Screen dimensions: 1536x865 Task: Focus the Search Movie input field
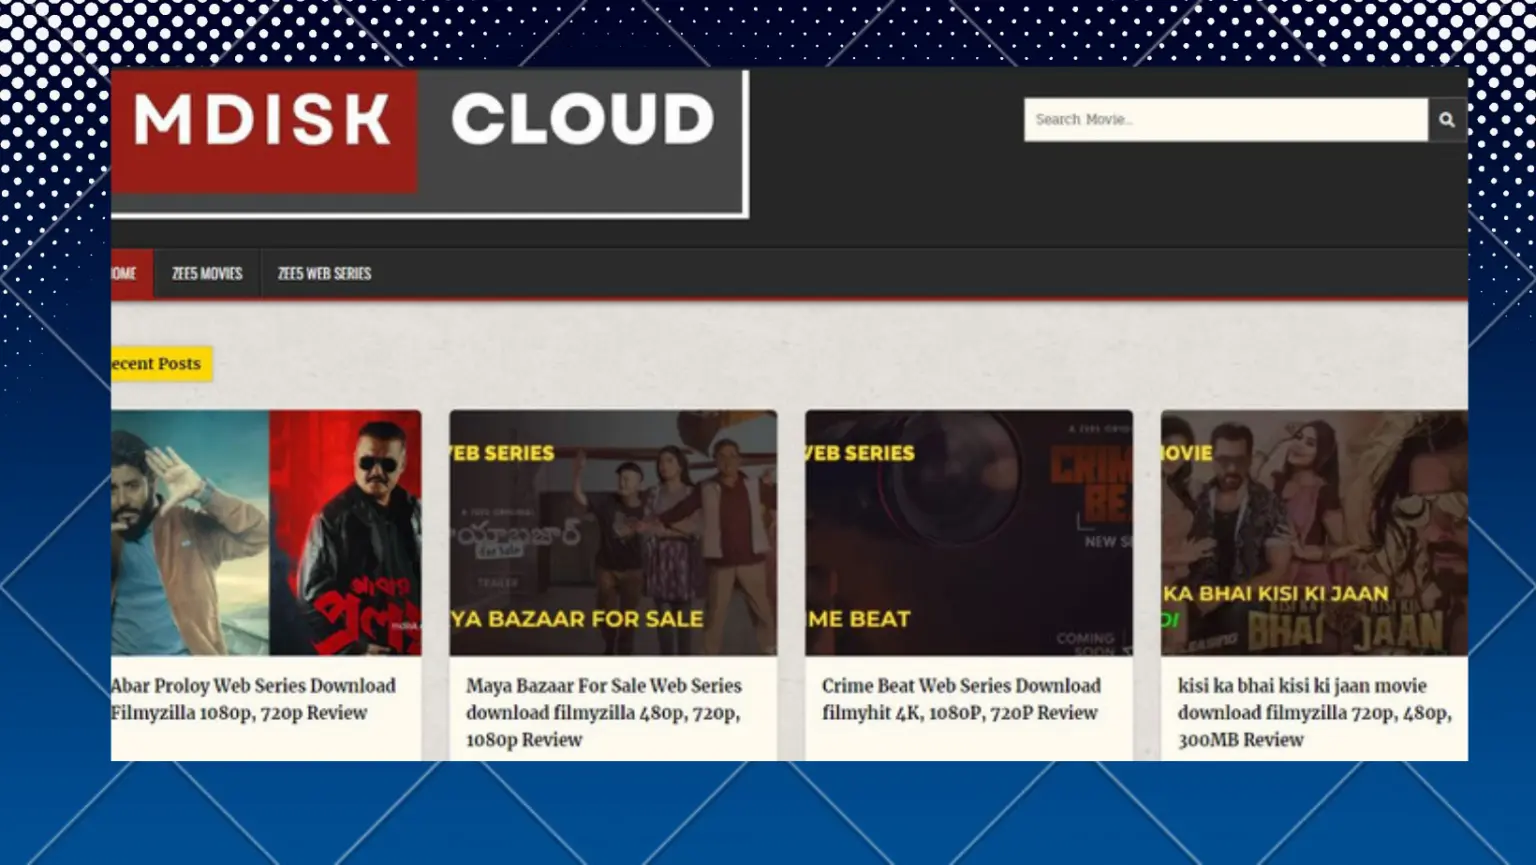[1226, 120]
